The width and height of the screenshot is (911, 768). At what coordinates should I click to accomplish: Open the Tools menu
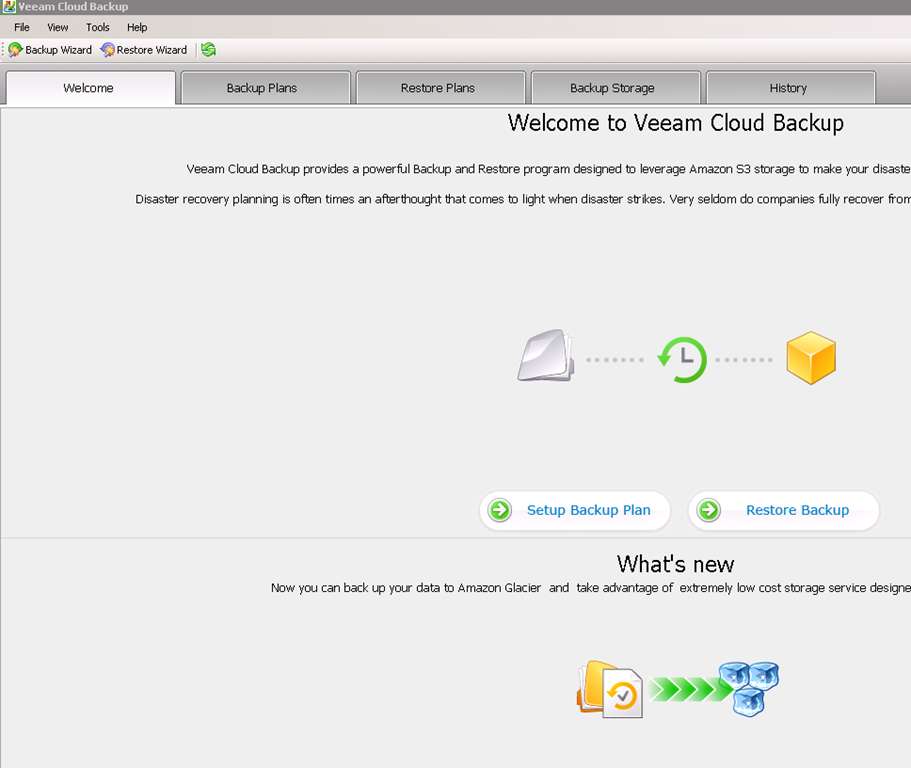[x=98, y=28]
